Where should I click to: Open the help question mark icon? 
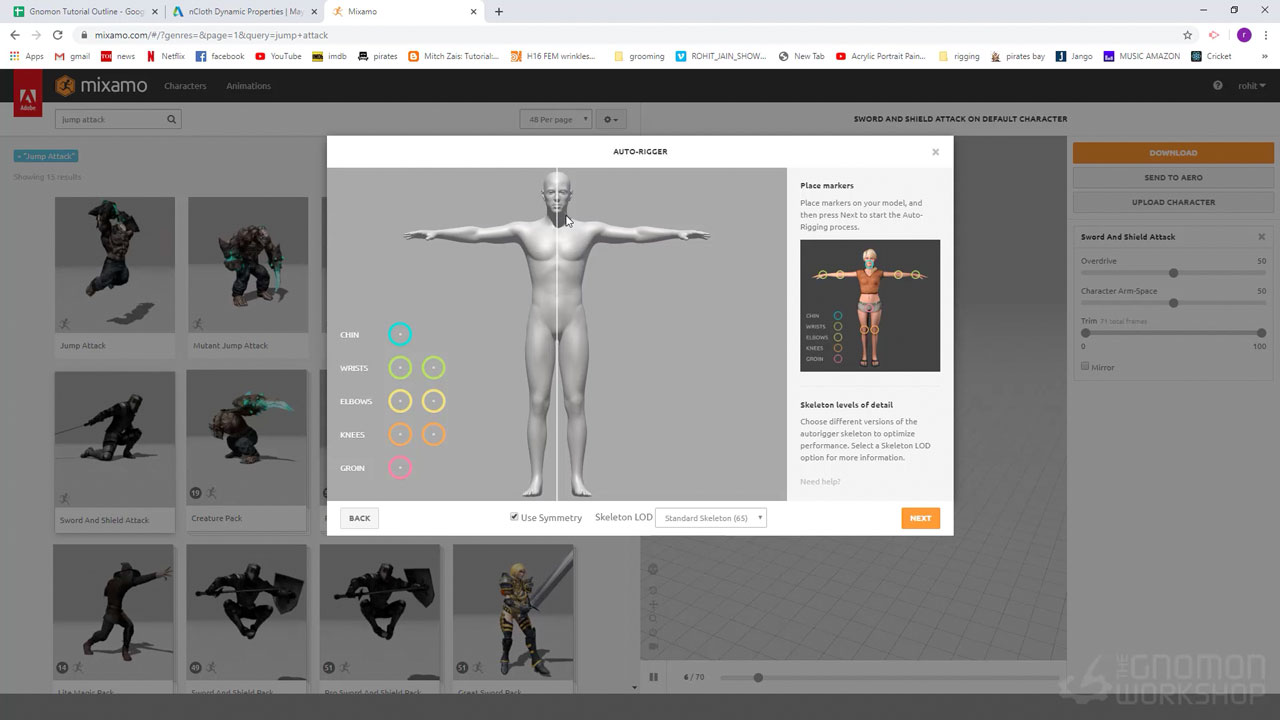click(1217, 86)
